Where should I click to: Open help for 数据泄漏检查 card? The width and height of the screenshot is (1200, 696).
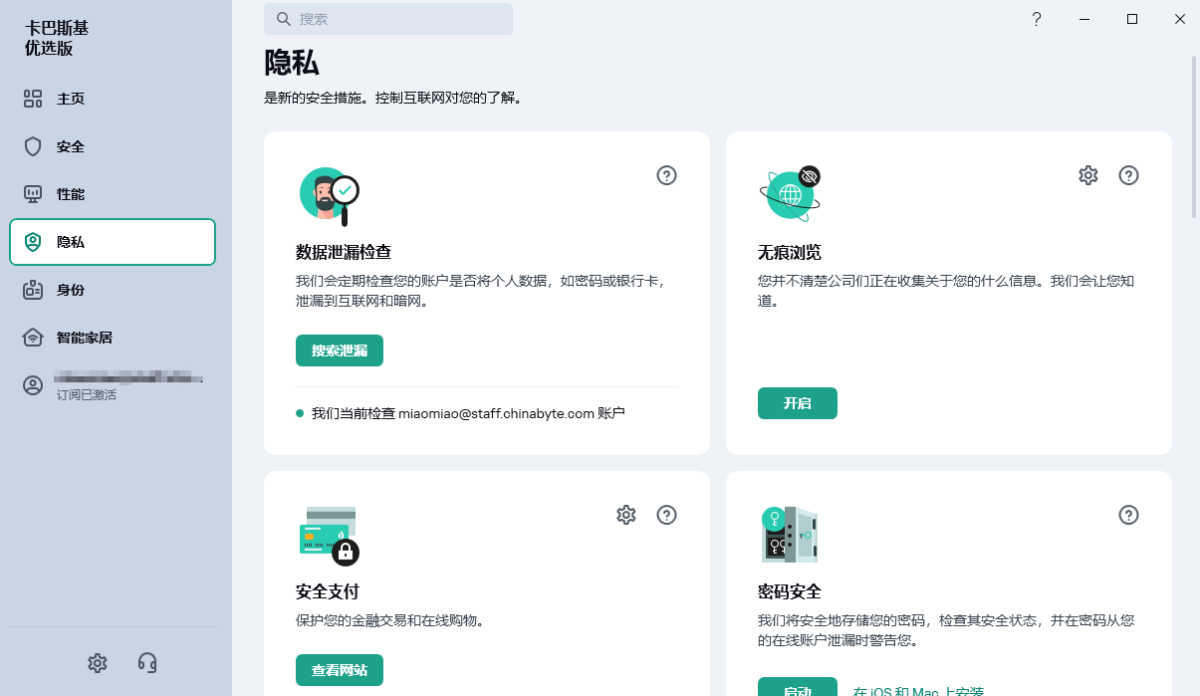coord(666,175)
